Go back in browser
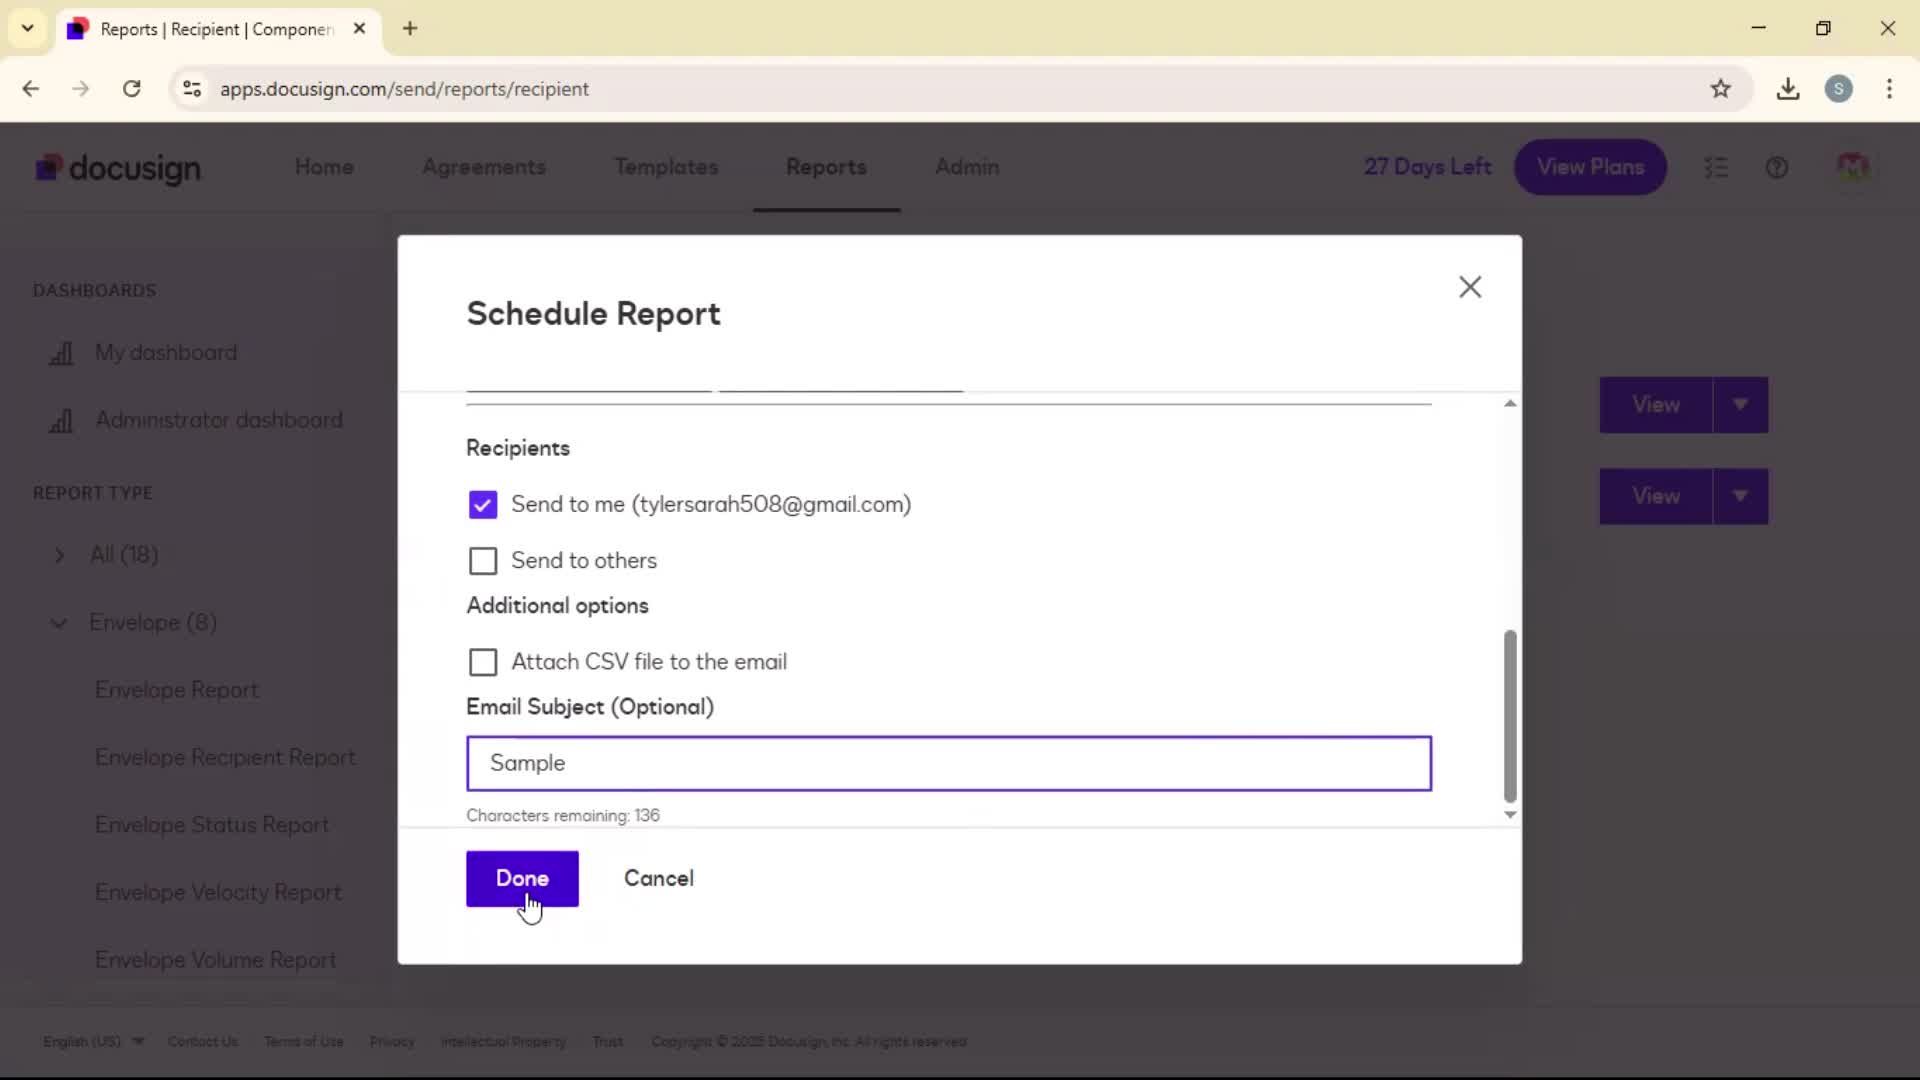The width and height of the screenshot is (1920, 1080). 31,89
